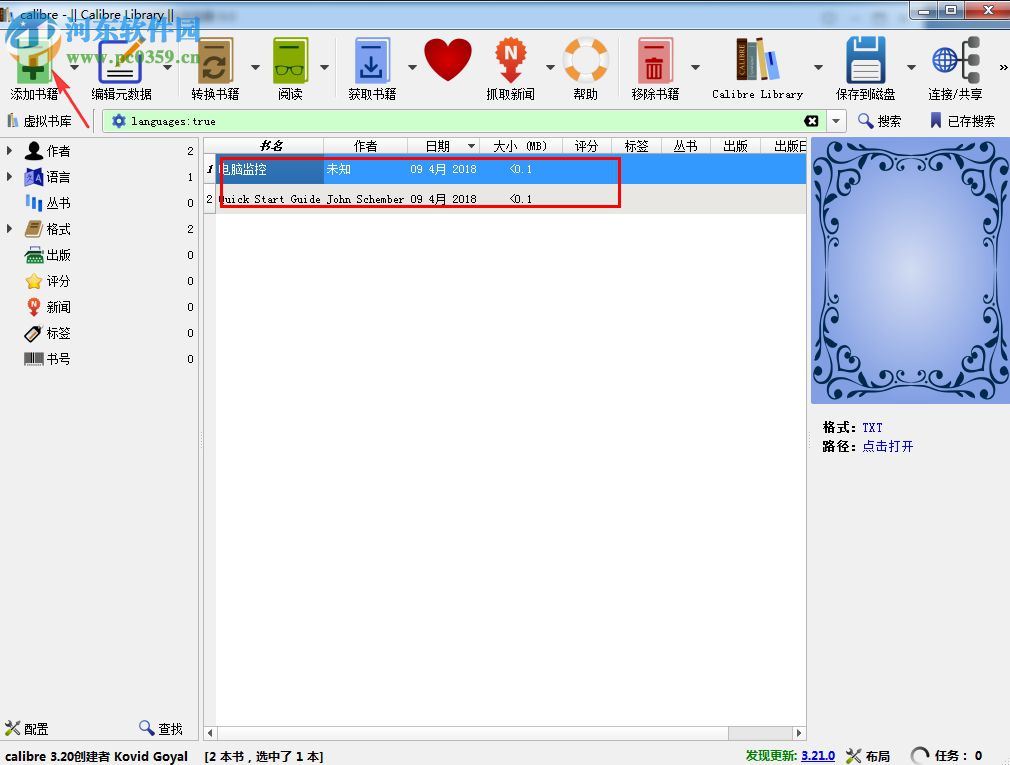Open 编辑元数据 (Edit metadata) tool
1010x765 pixels.
coord(120,60)
